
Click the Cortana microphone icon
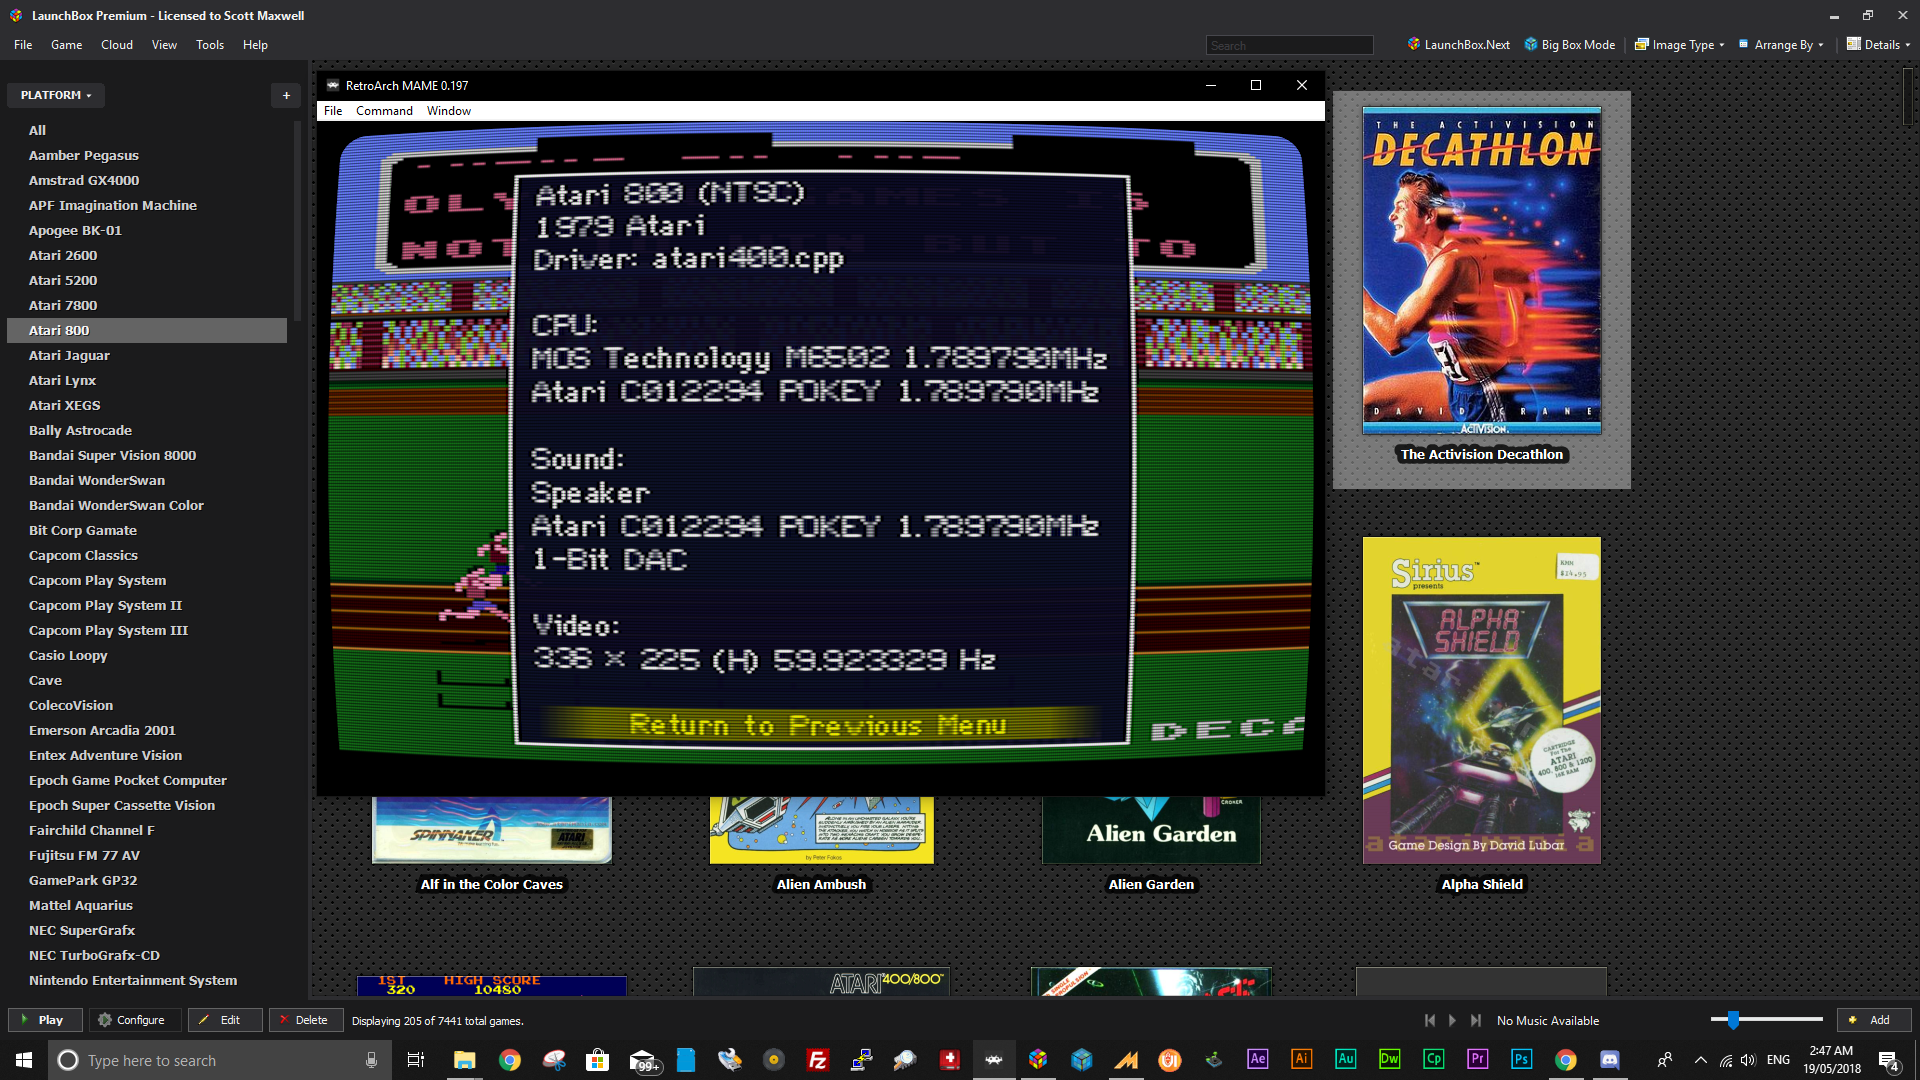[x=371, y=1060]
